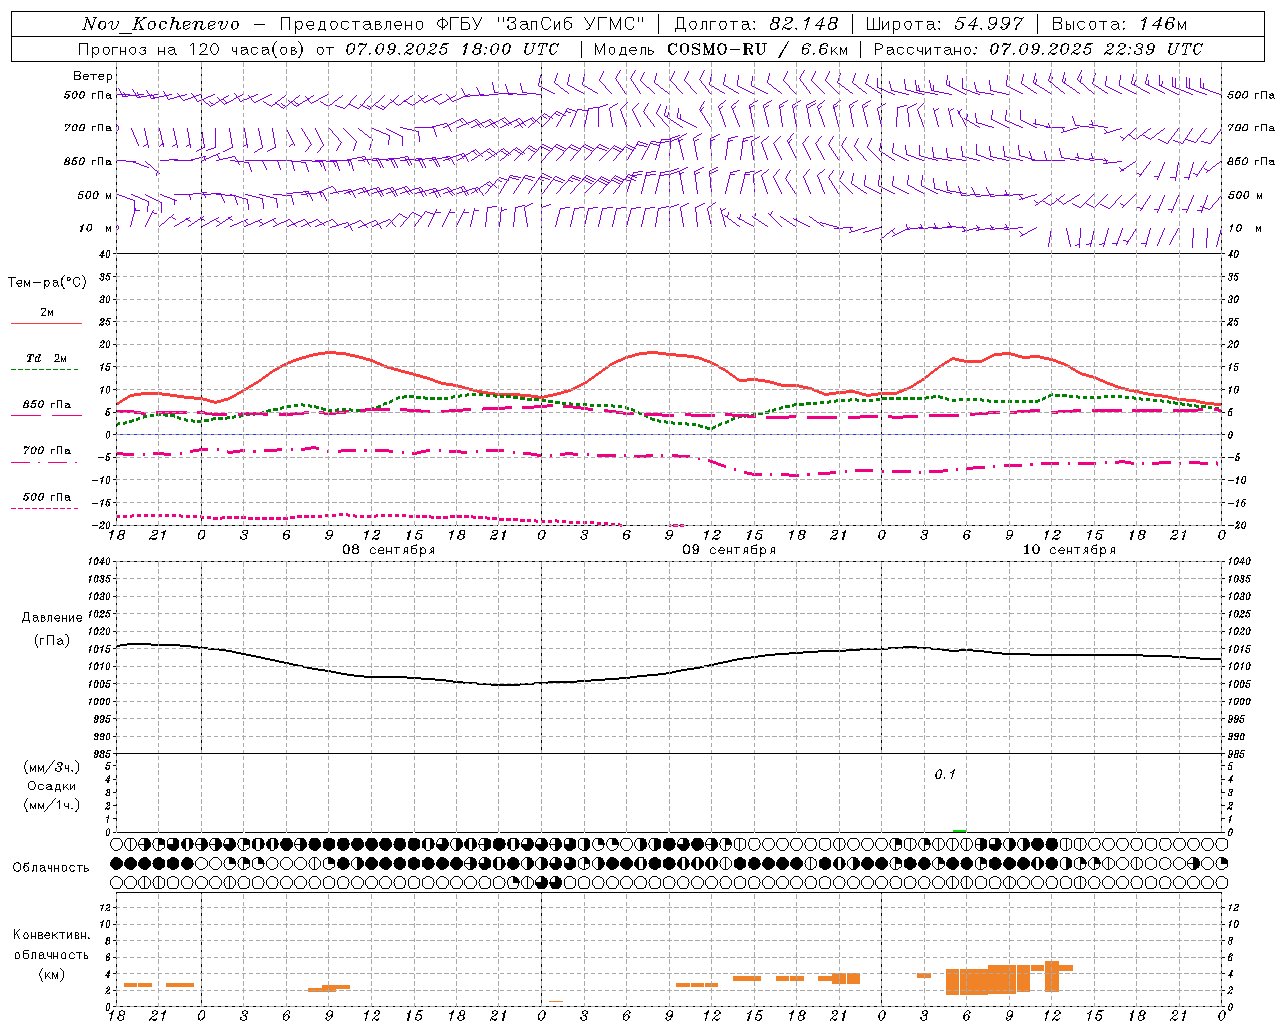Click the Широта: 54.997 value
The height and width of the screenshot is (1024, 1280).
(945, 24)
